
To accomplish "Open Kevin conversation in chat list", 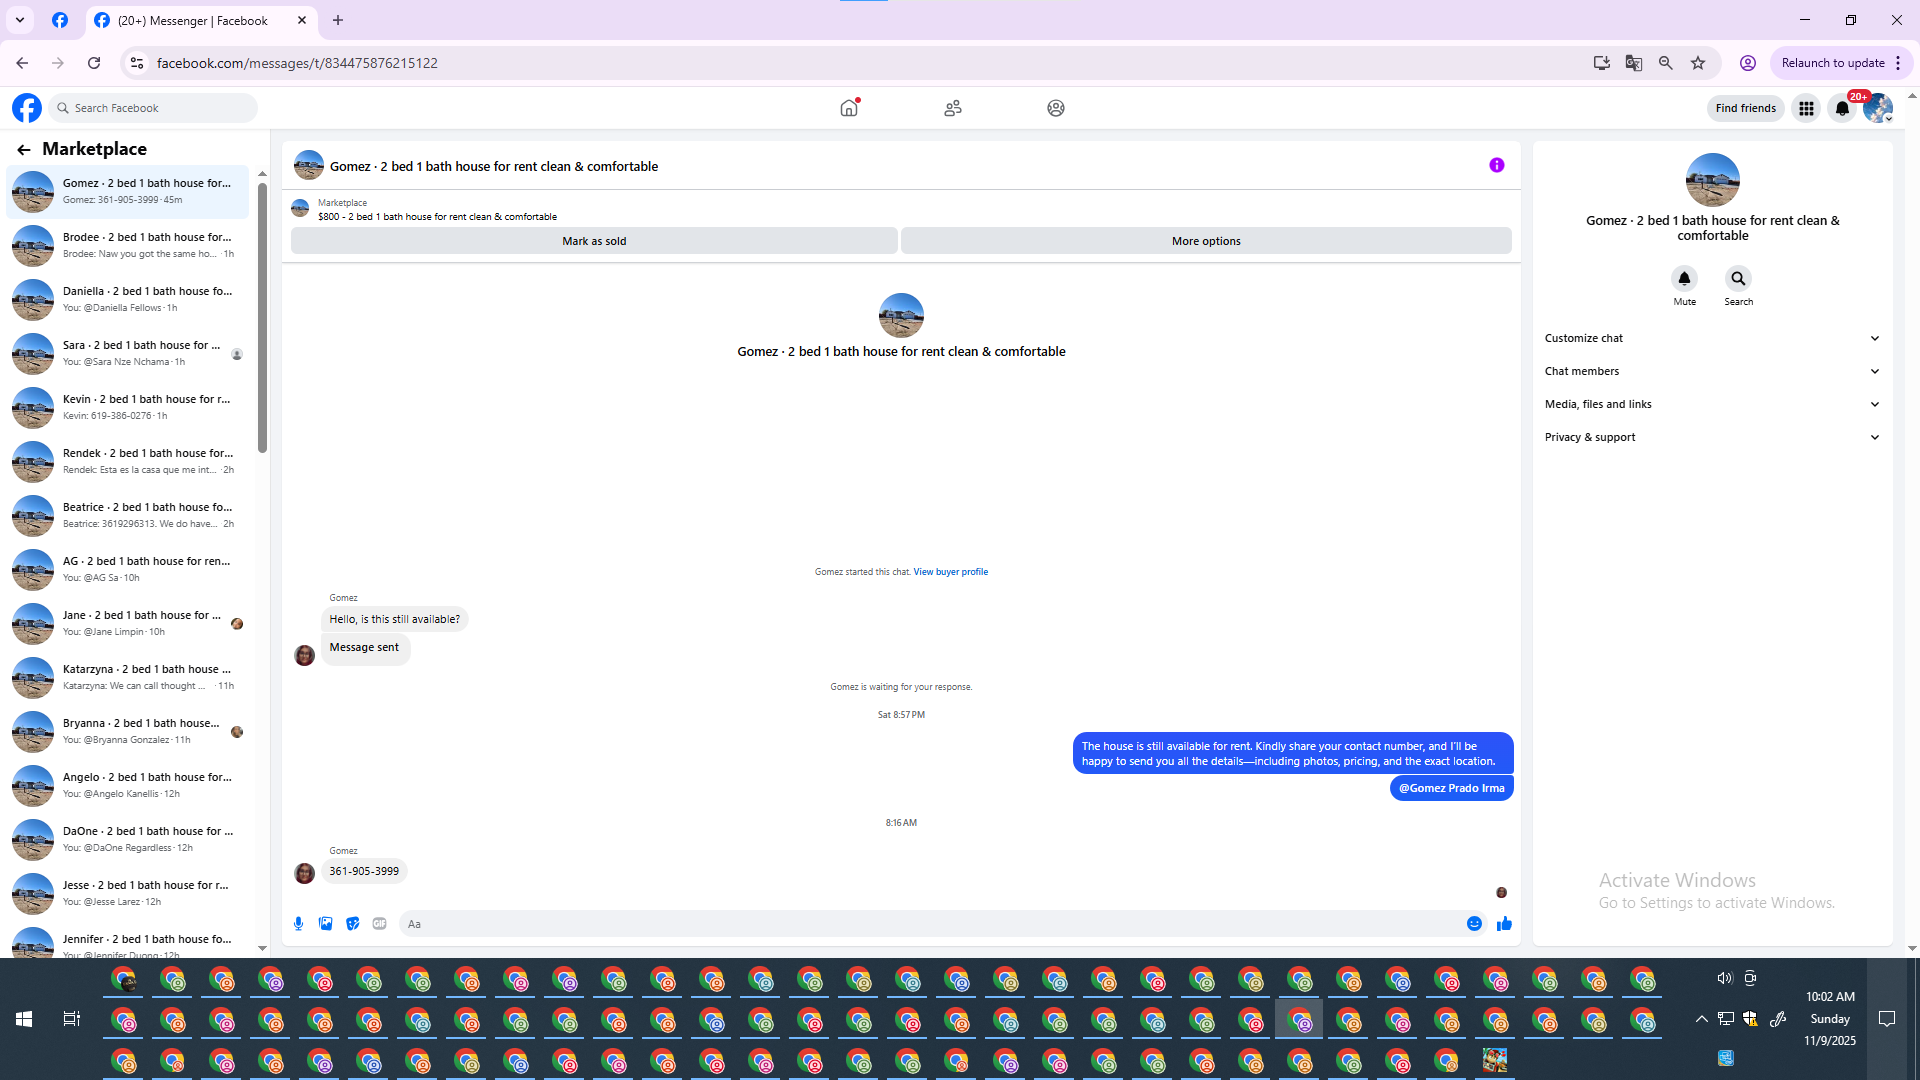I will 128,408.
